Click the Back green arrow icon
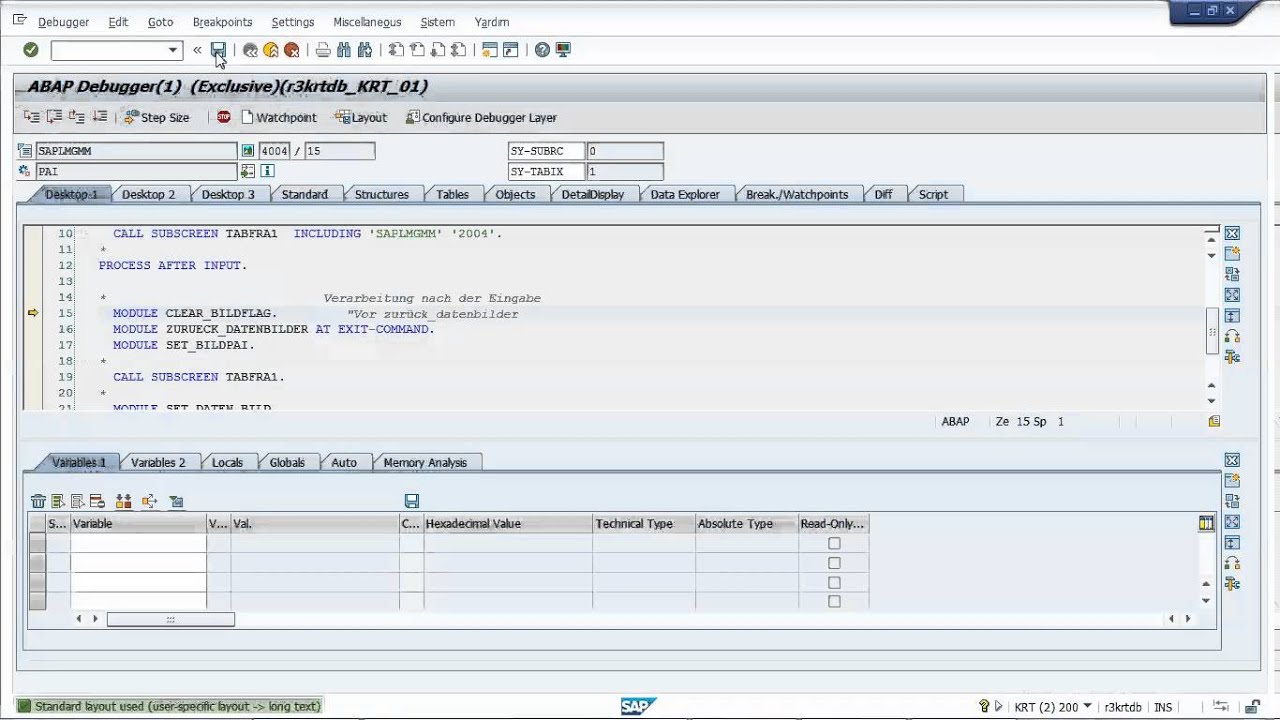This screenshot has width=1280, height=720. (250, 50)
